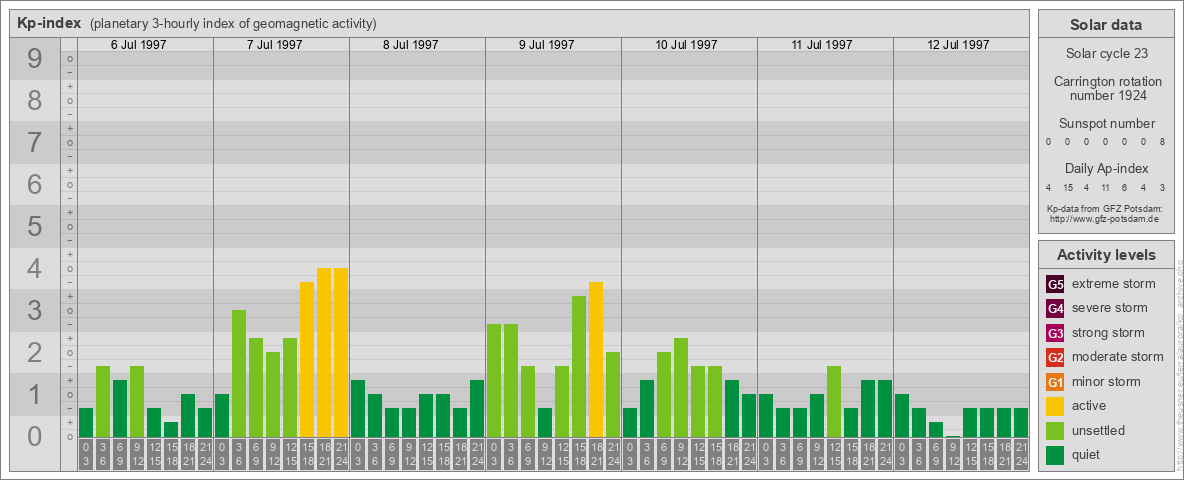This screenshot has width=1184, height=480.
Task: Click the 'Solar data' panel heading
Action: pyautogui.click(x=1105, y=25)
